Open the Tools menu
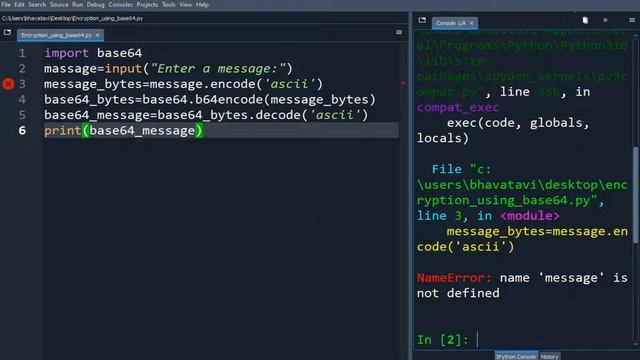The height and width of the screenshot is (360, 640). pos(169,4)
